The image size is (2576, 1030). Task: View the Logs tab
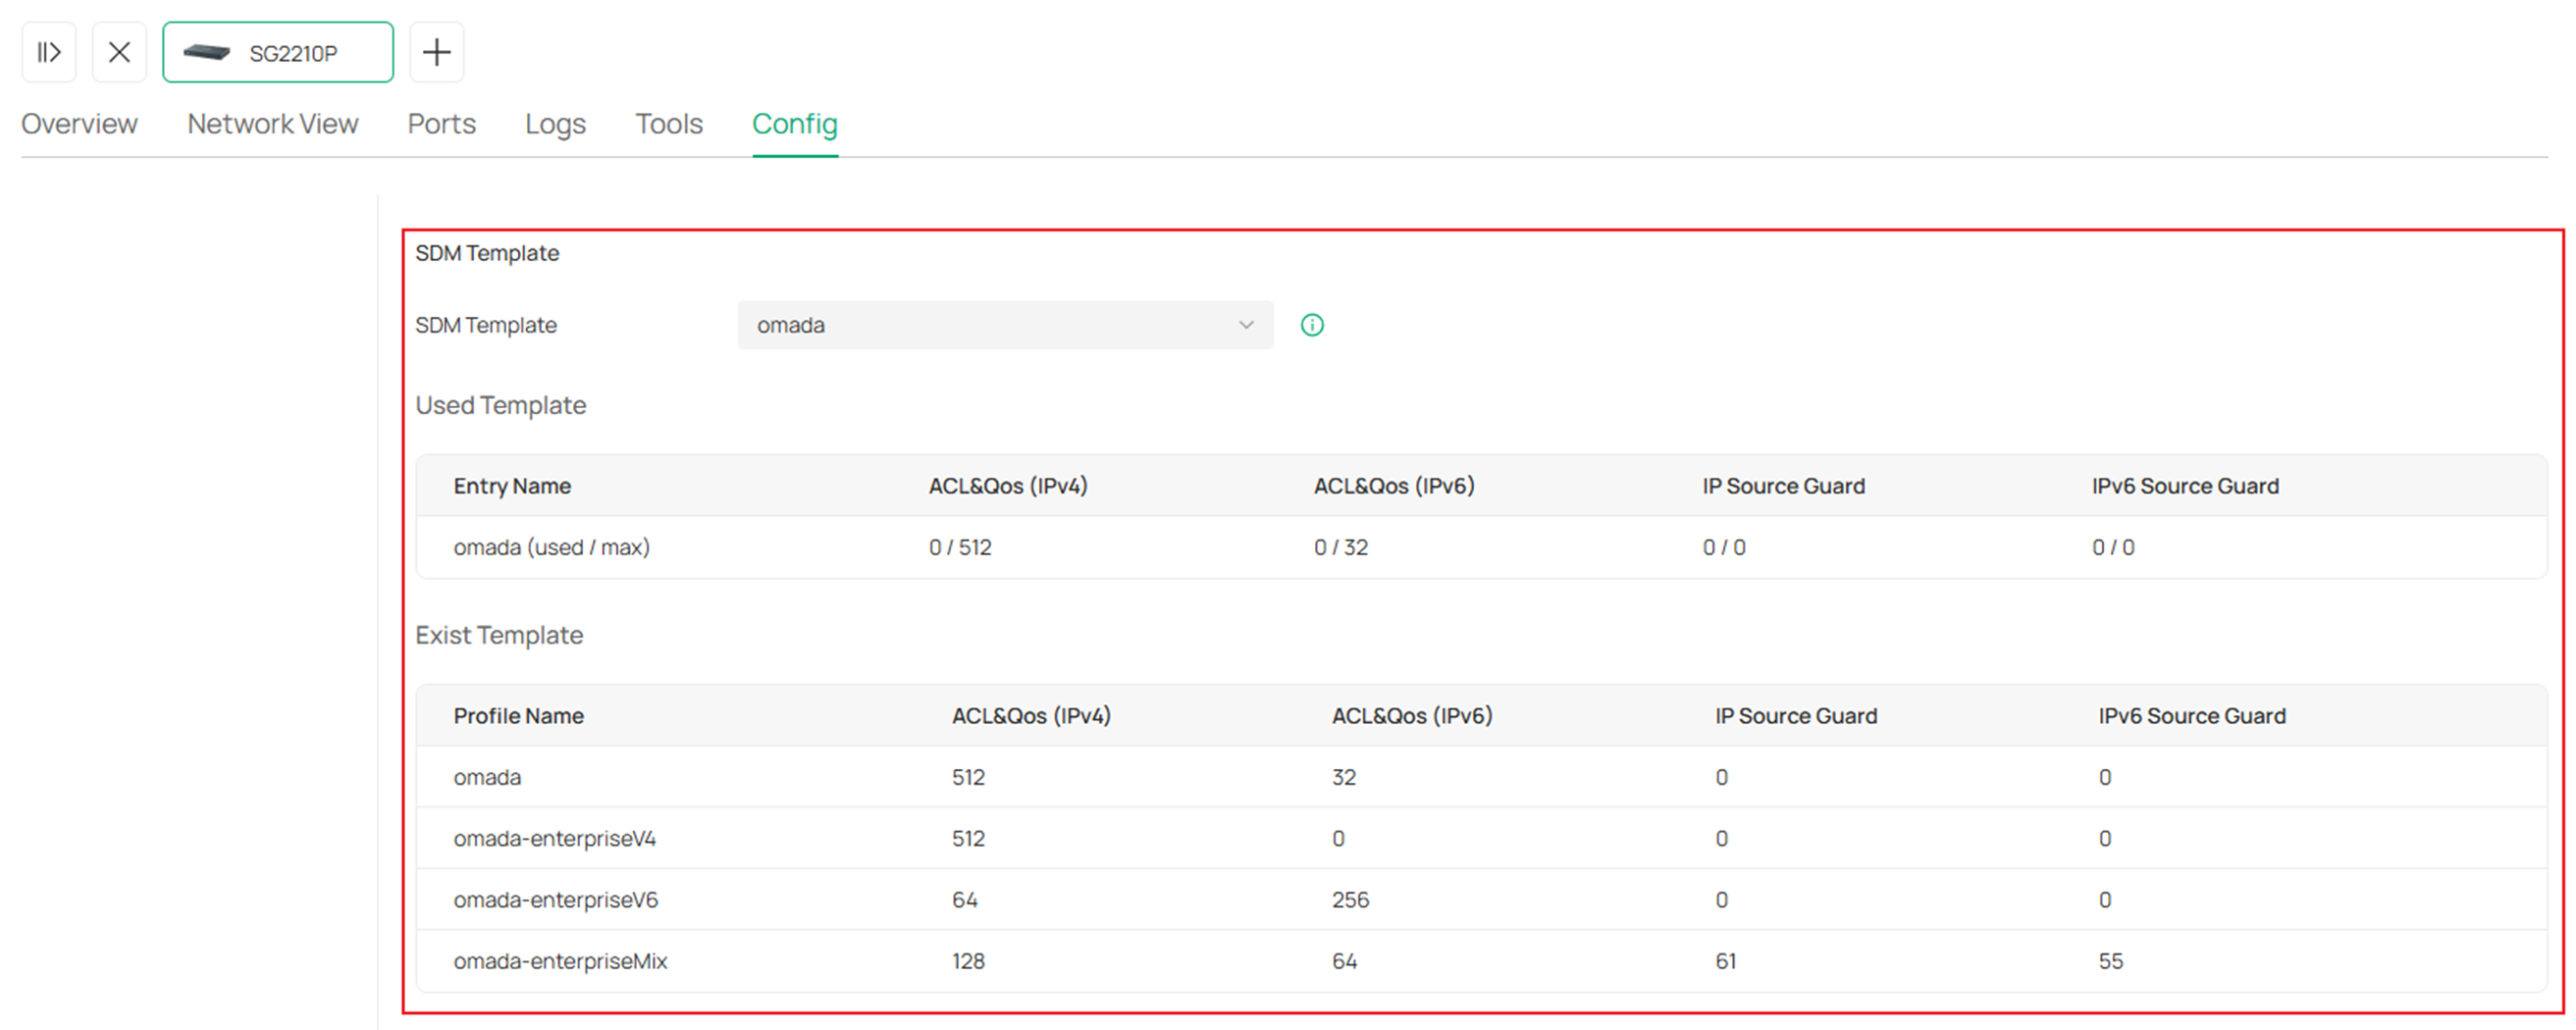[x=554, y=124]
